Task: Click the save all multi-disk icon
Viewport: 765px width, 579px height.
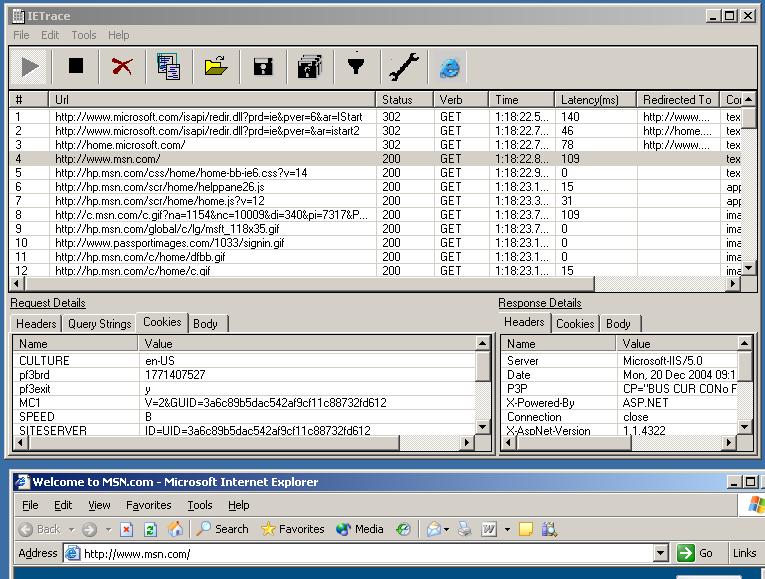Action: 309,67
